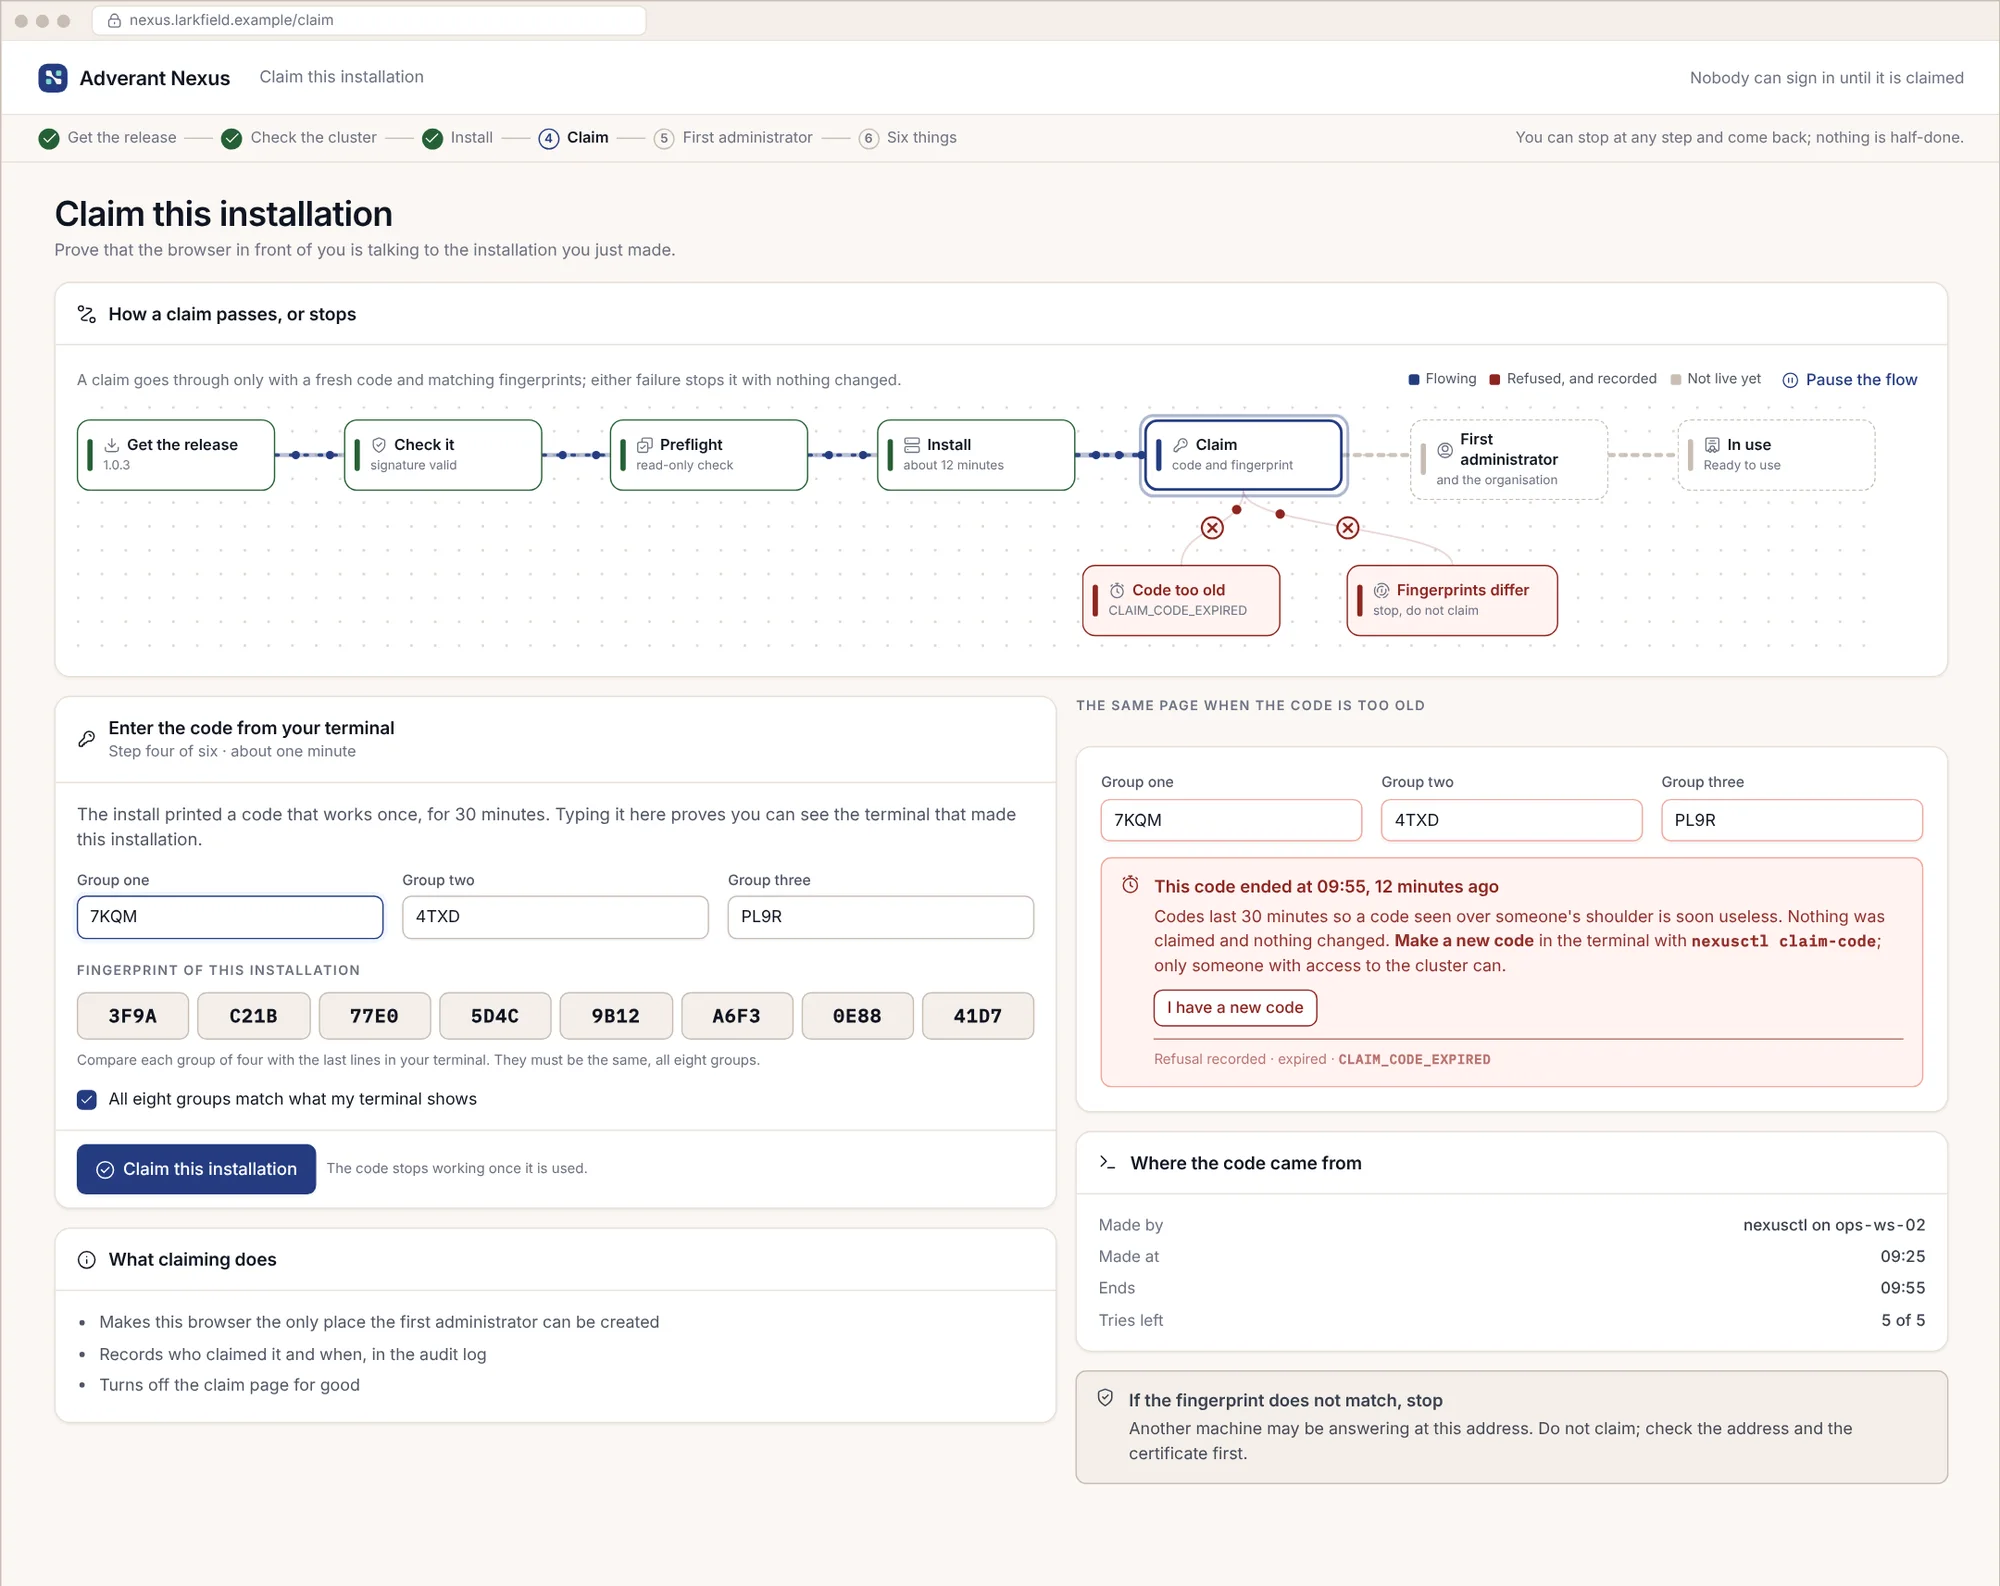Click the Preflight node icon
The width and height of the screenshot is (2000, 1586).
[x=645, y=445]
